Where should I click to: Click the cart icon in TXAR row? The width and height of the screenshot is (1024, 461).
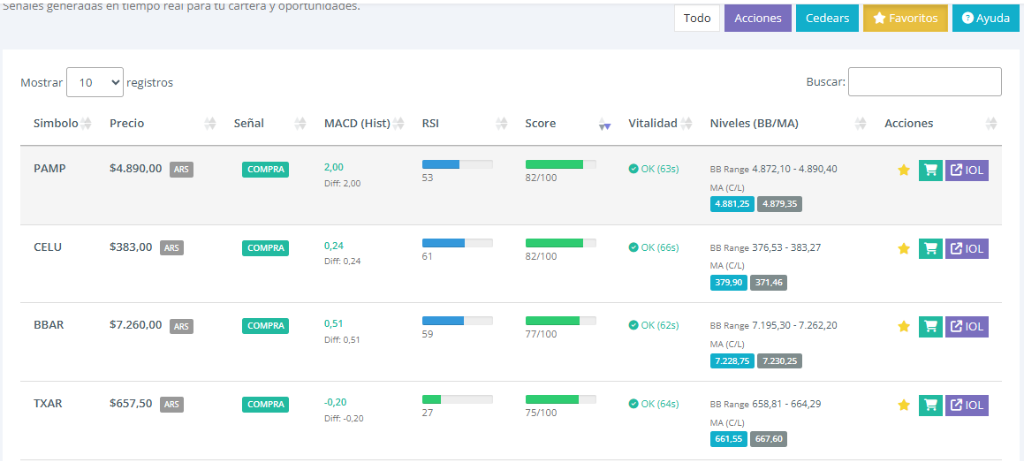pos(931,405)
